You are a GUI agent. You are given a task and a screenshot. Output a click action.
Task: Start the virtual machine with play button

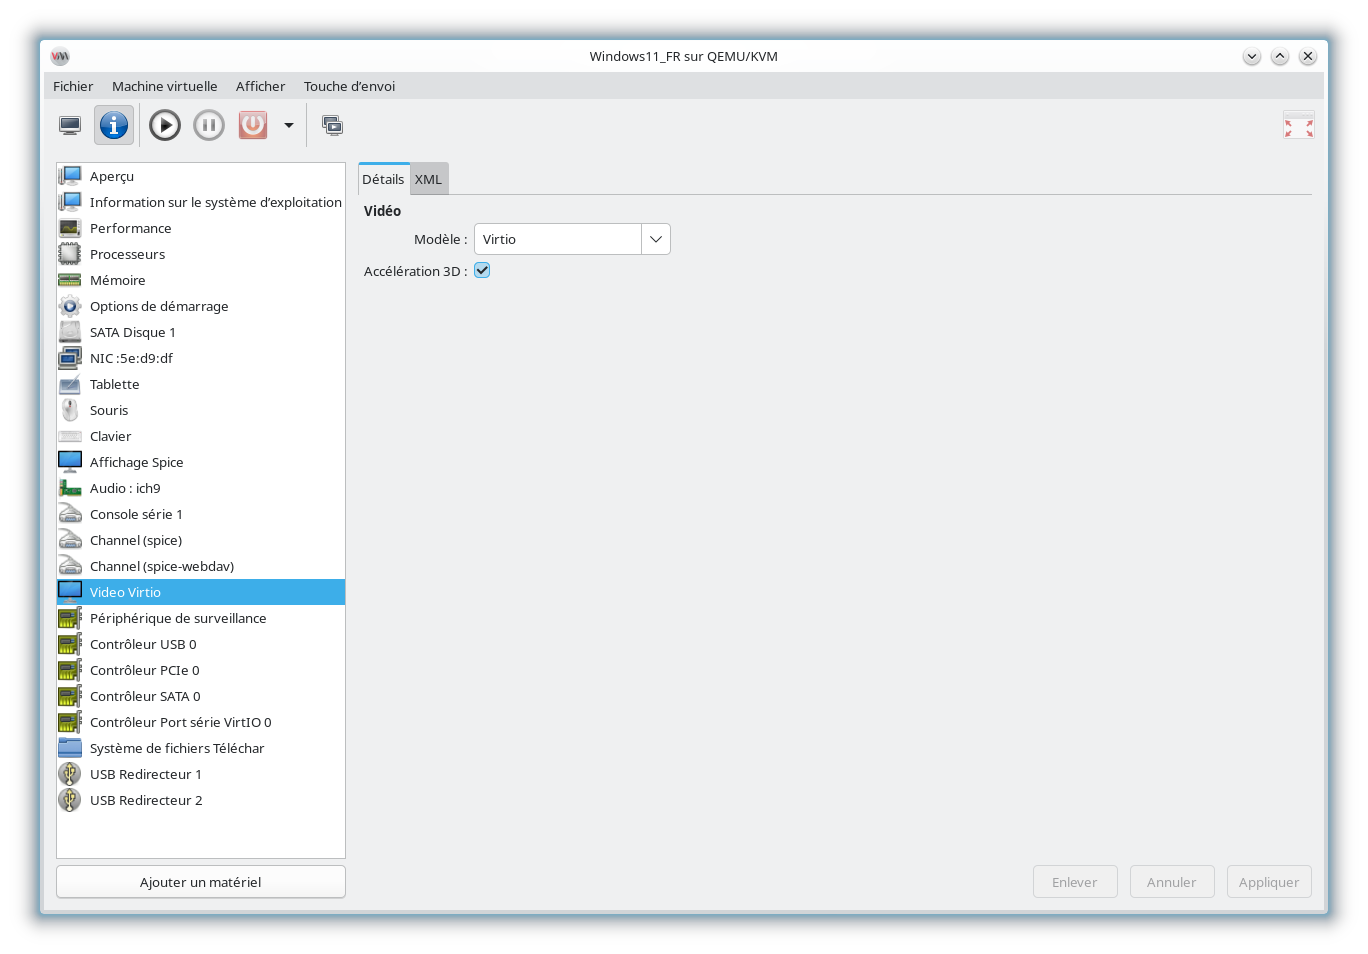pos(165,125)
